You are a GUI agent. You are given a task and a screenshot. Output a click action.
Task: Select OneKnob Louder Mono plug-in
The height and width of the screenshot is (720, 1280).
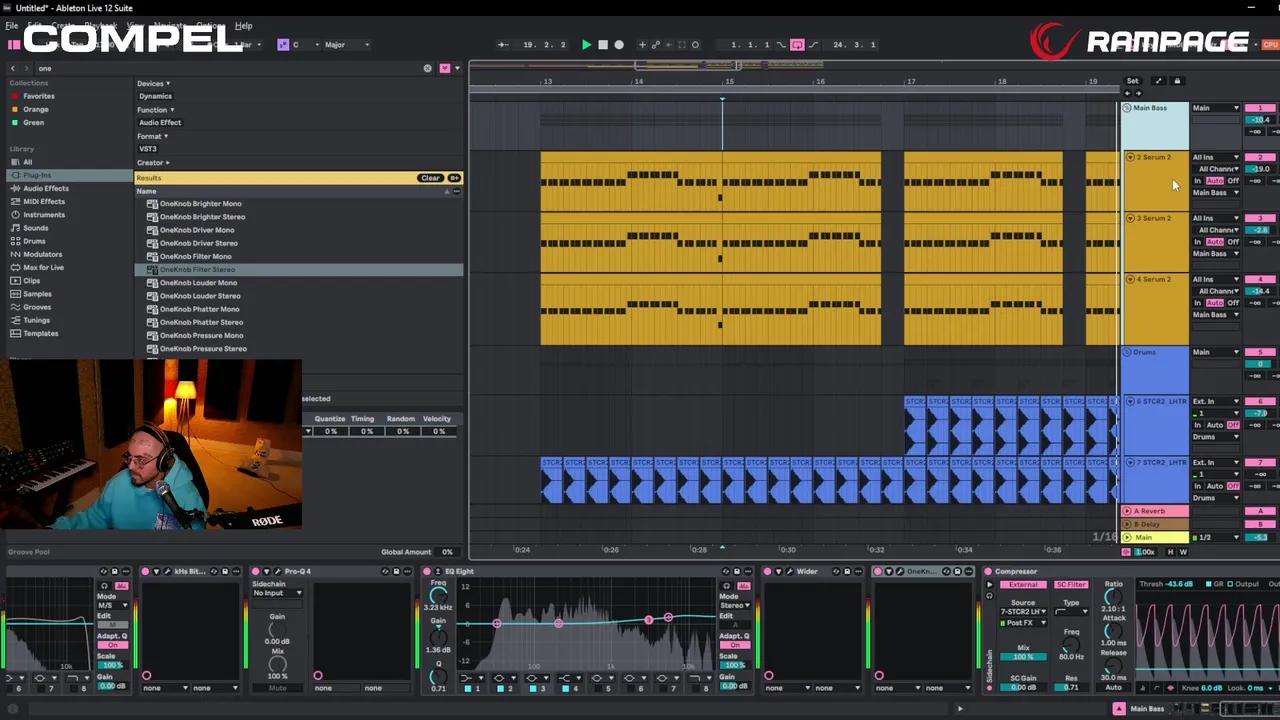(198, 283)
